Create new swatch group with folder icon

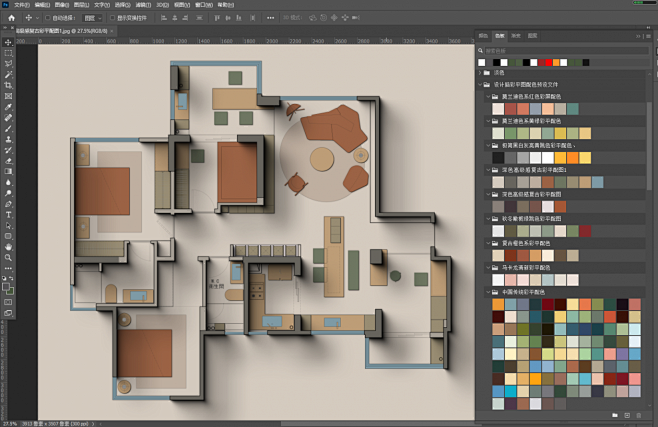pos(615,415)
